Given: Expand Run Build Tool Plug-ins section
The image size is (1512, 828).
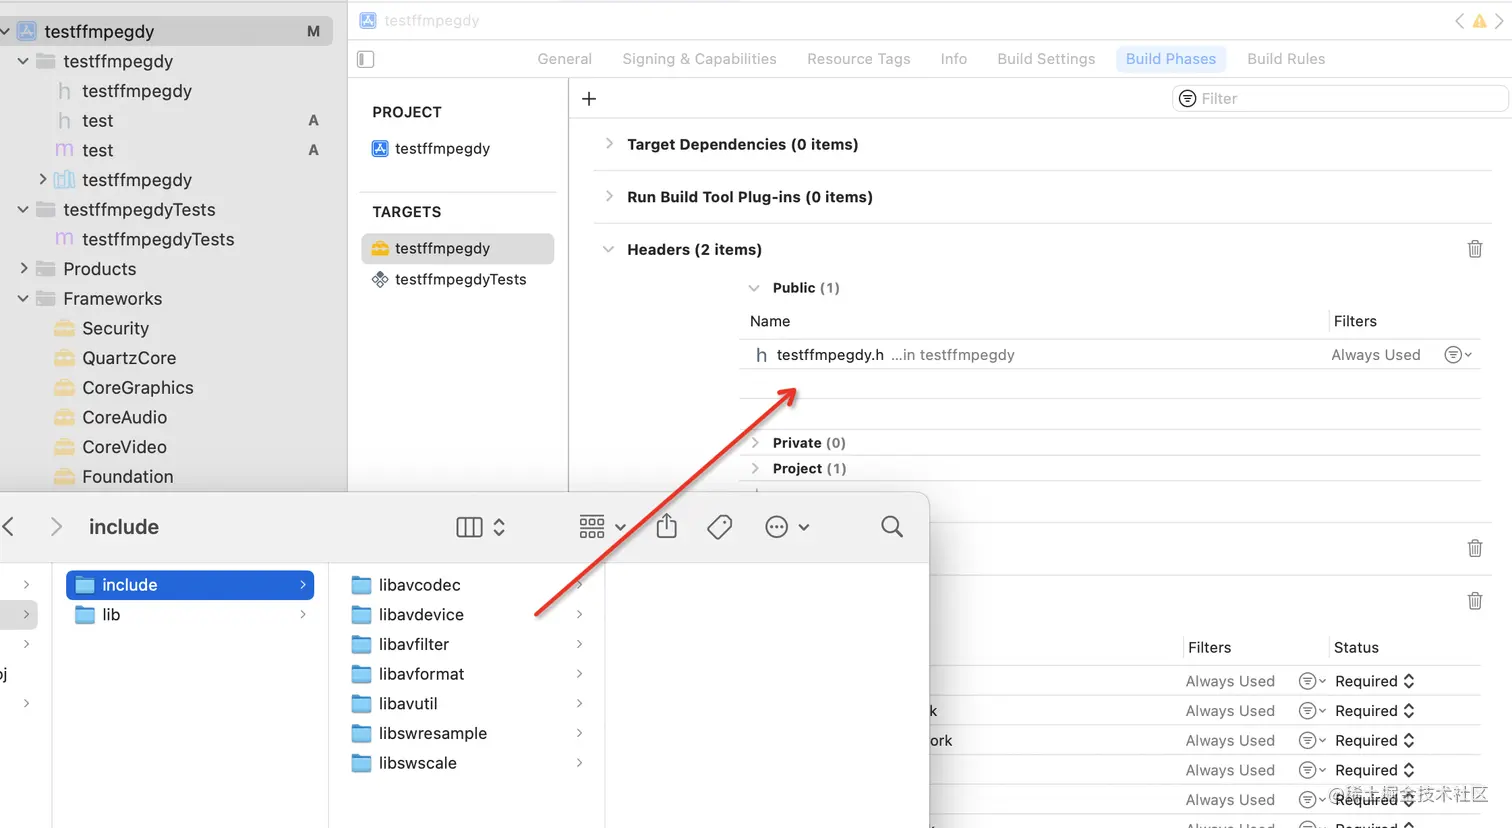Looking at the screenshot, I should (609, 197).
